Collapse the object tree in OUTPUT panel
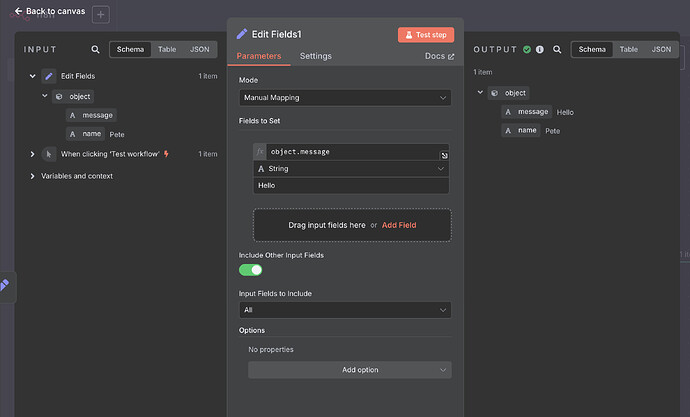 point(480,92)
